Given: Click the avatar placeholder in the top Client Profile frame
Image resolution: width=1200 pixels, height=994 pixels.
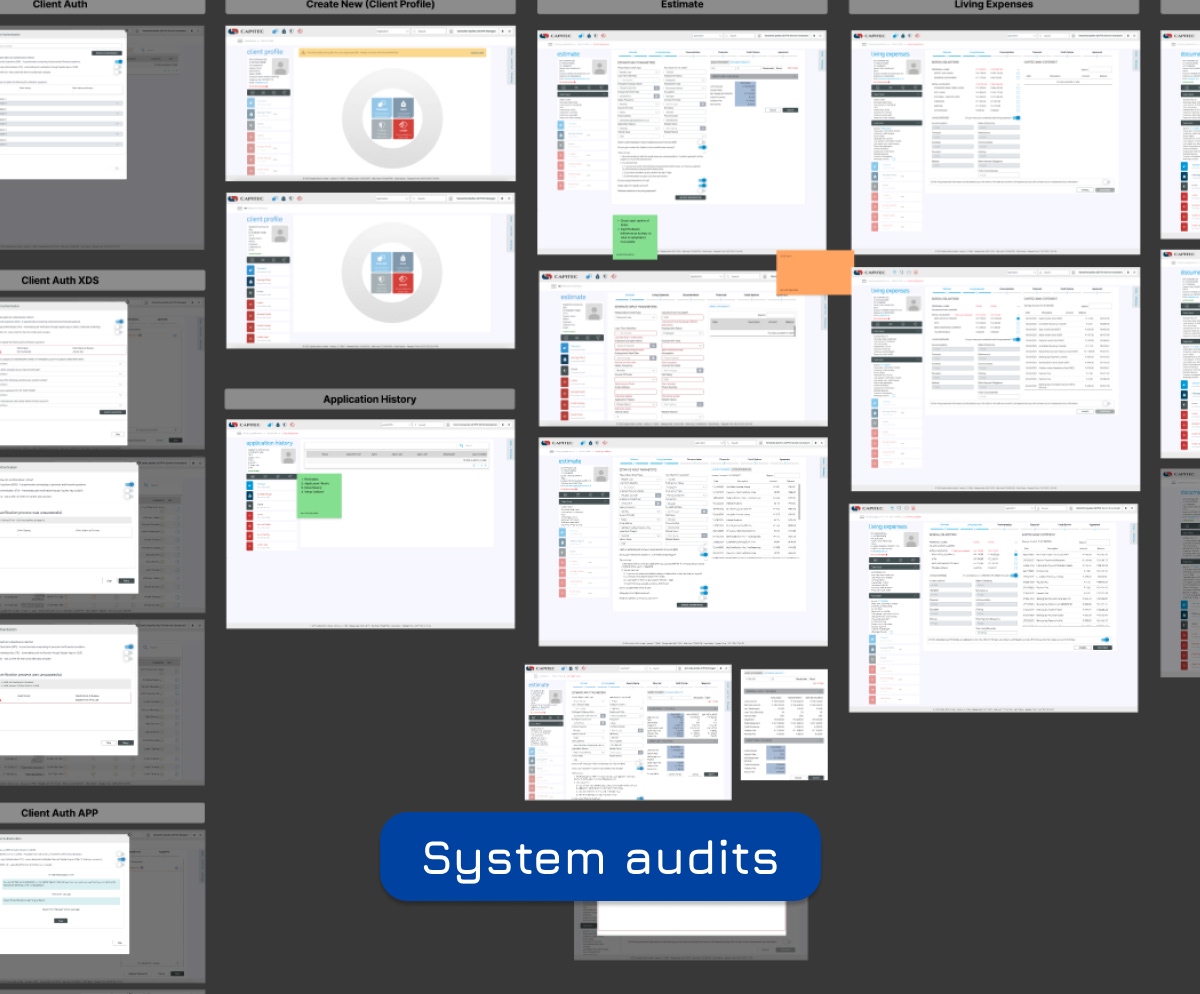Looking at the screenshot, I should [281, 66].
